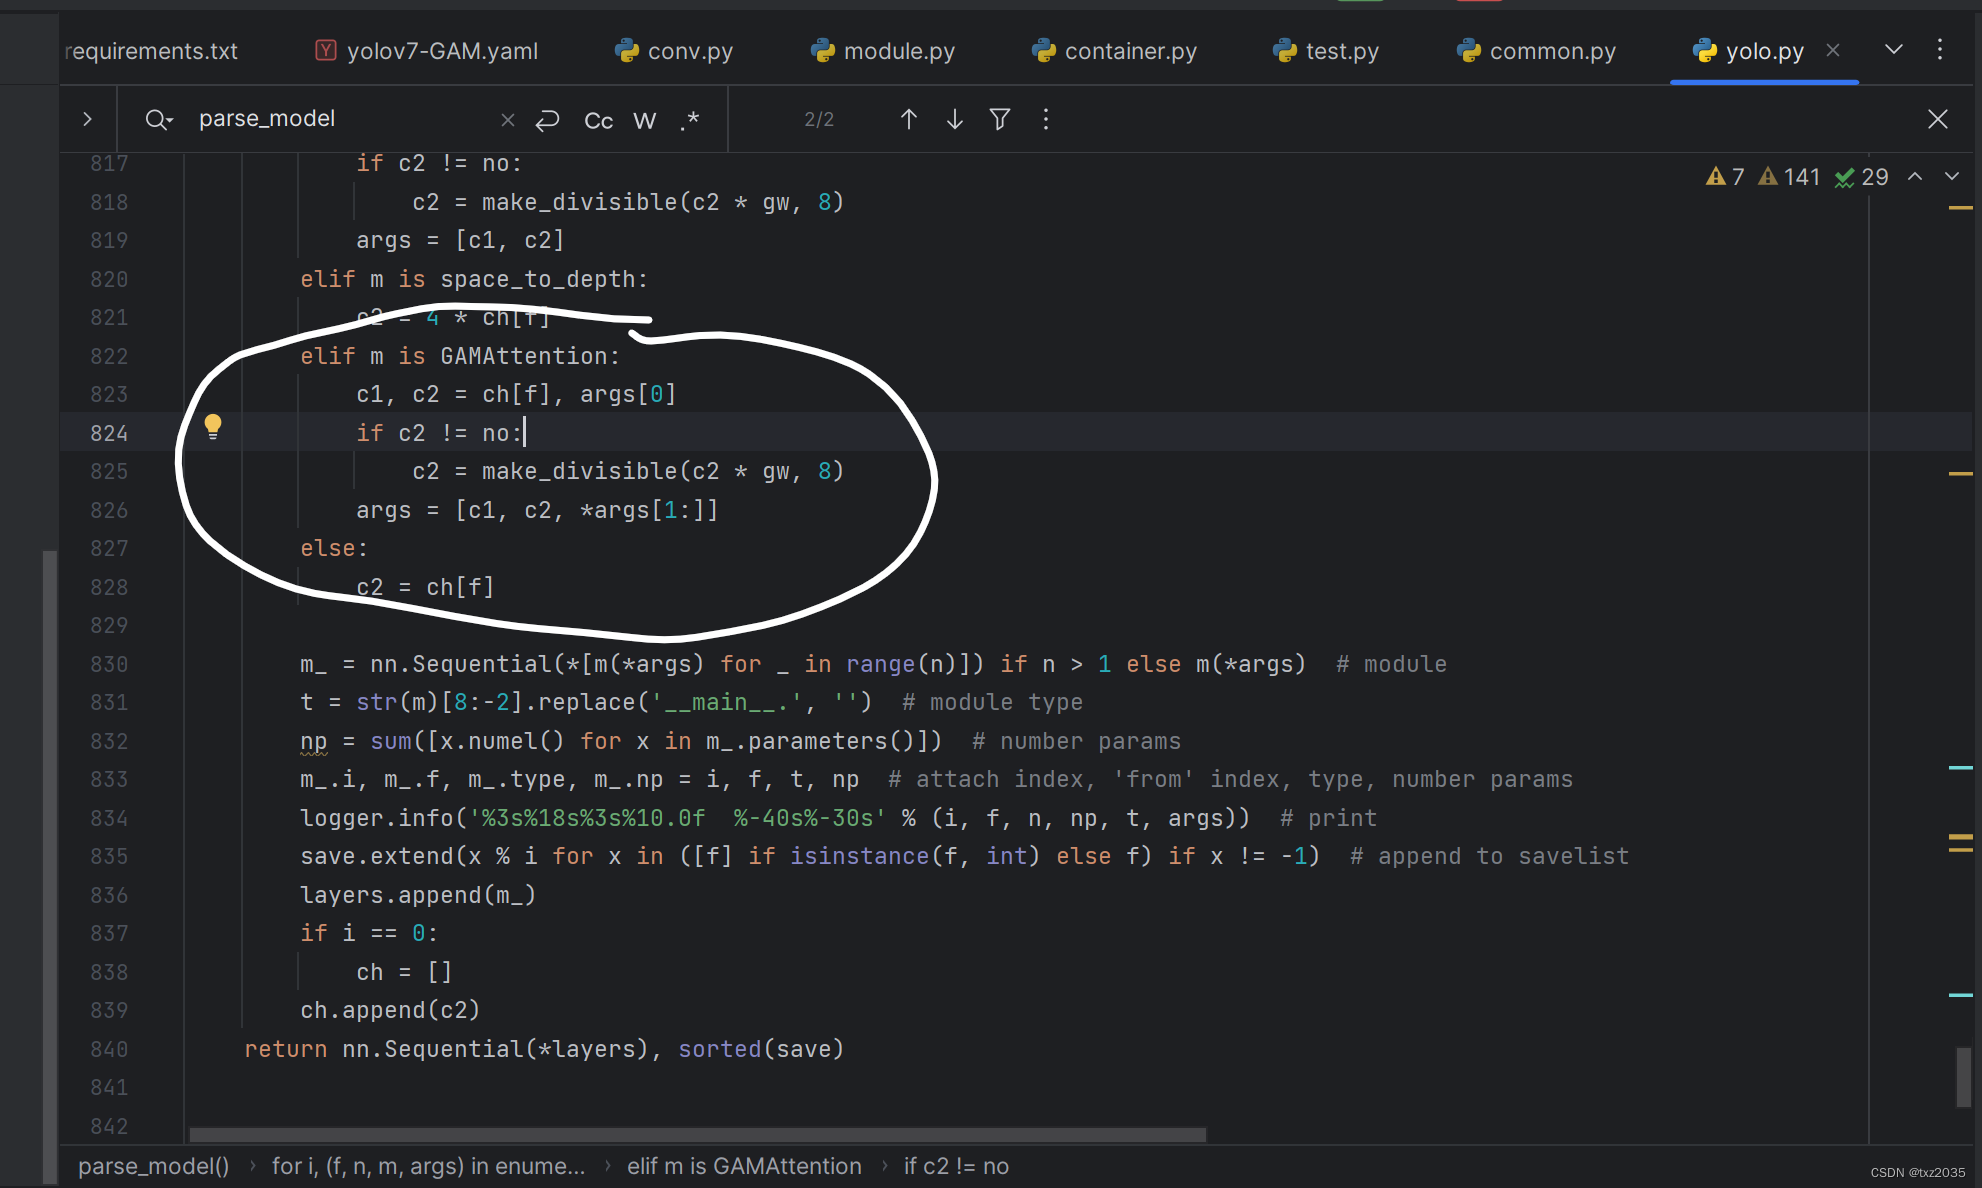Open search history dropdown magnifier

pos(159,120)
